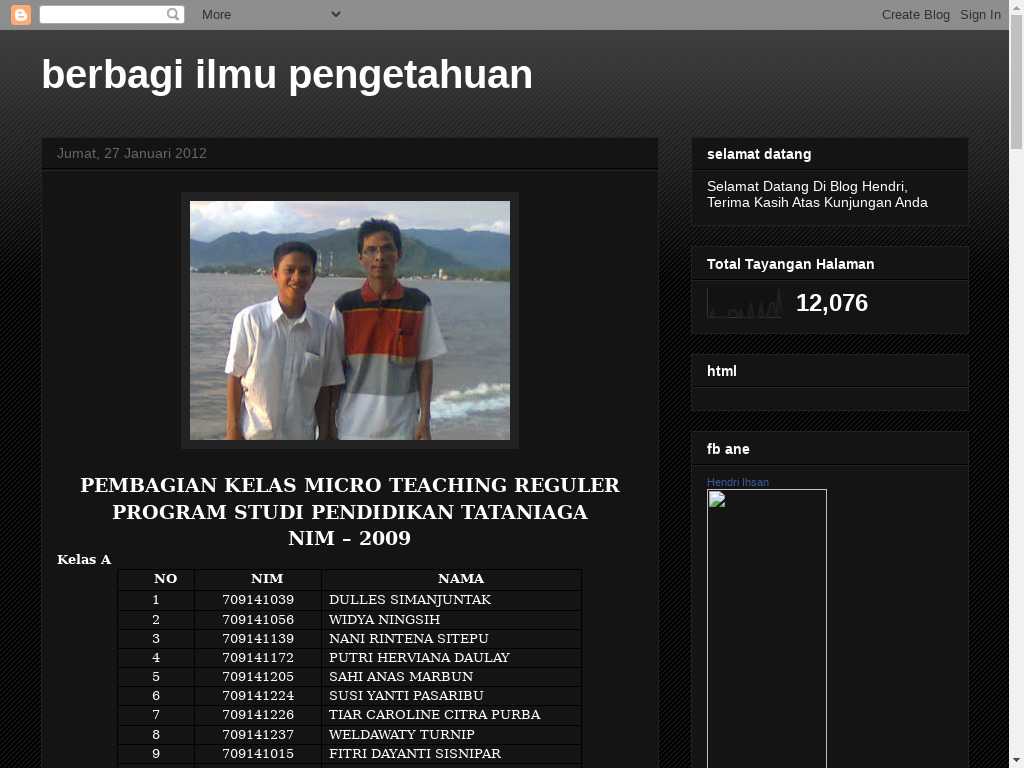Click the 'Kelas A' label
Viewport: 1024px width, 768px height.
[x=84, y=560]
